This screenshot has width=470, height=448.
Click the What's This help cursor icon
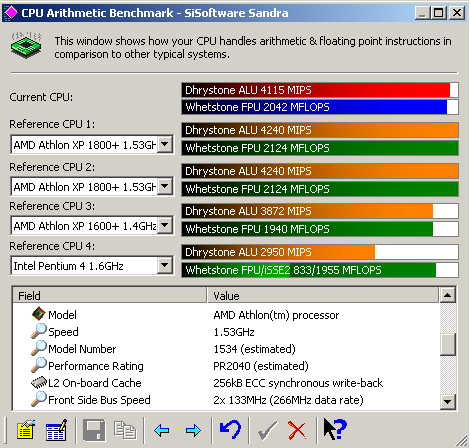pyautogui.click(x=335, y=429)
